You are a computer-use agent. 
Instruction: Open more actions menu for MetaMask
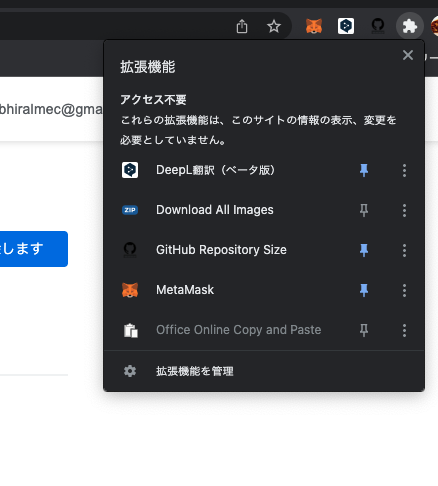[404, 290]
